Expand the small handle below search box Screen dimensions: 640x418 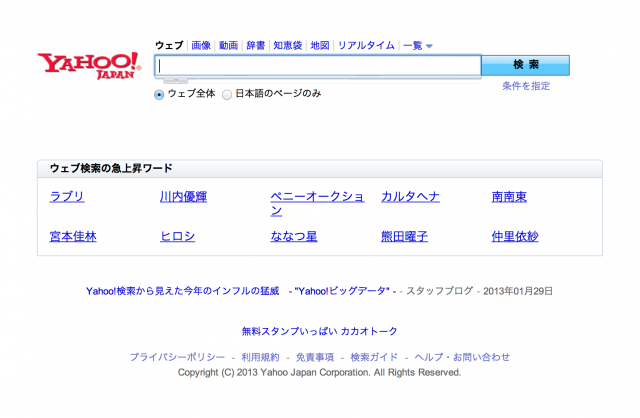pyautogui.click(x=176, y=80)
